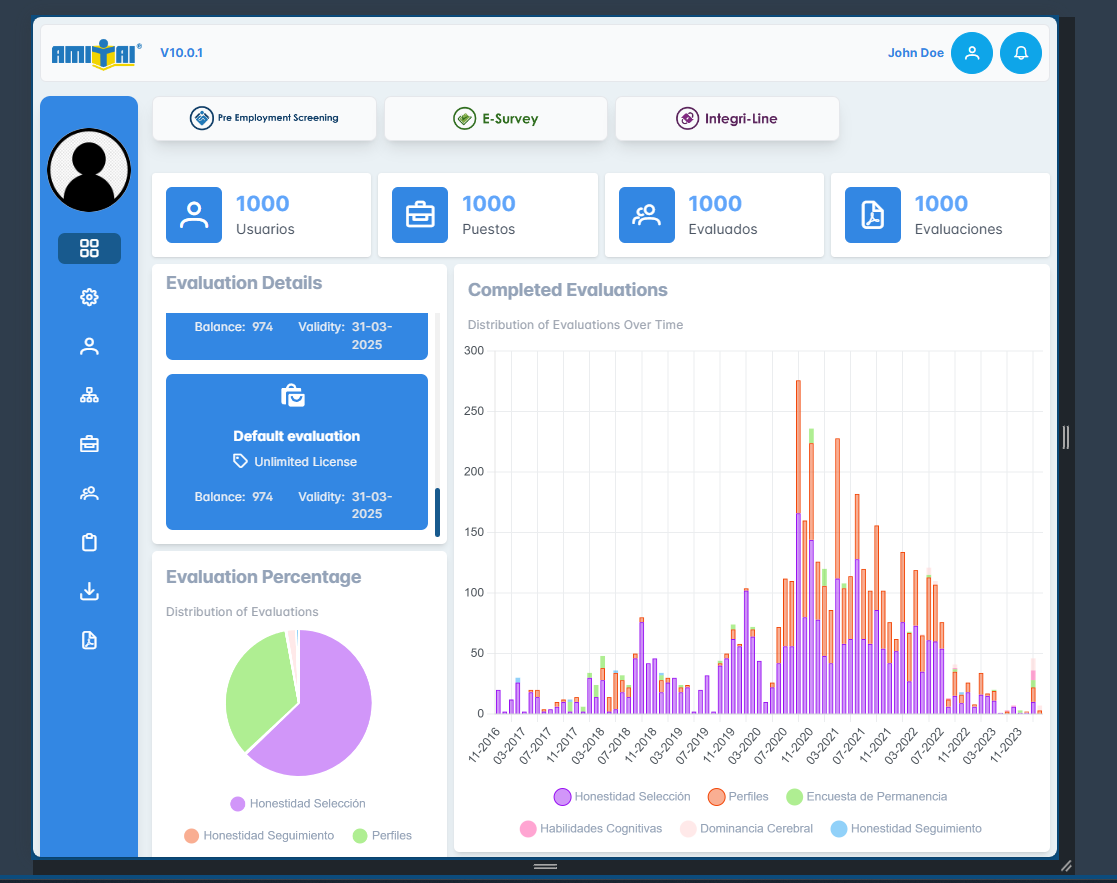Open the user profile button beside John Doe

click(x=971, y=53)
